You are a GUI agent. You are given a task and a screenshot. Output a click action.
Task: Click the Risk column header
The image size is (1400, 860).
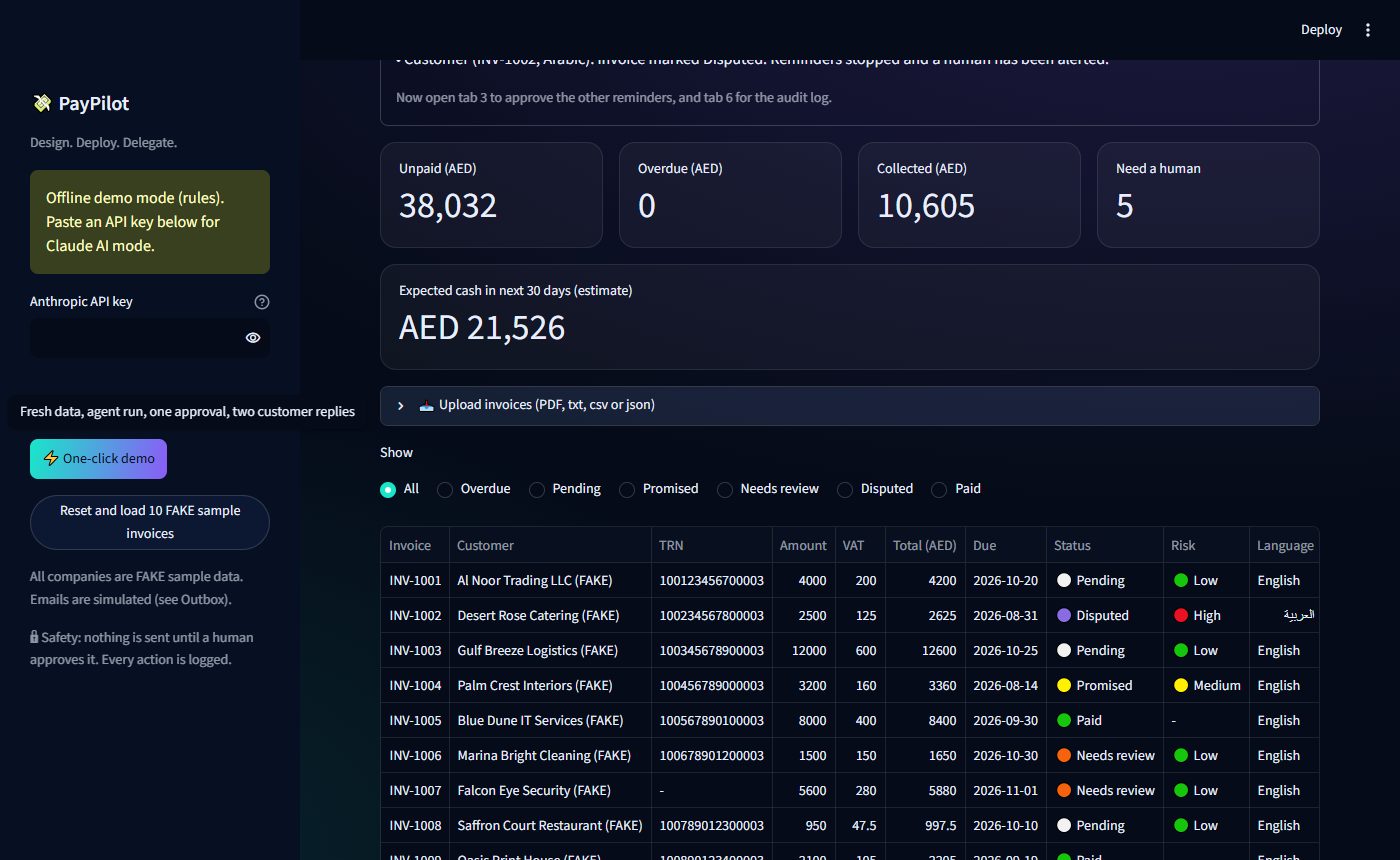(x=1206, y=545)
